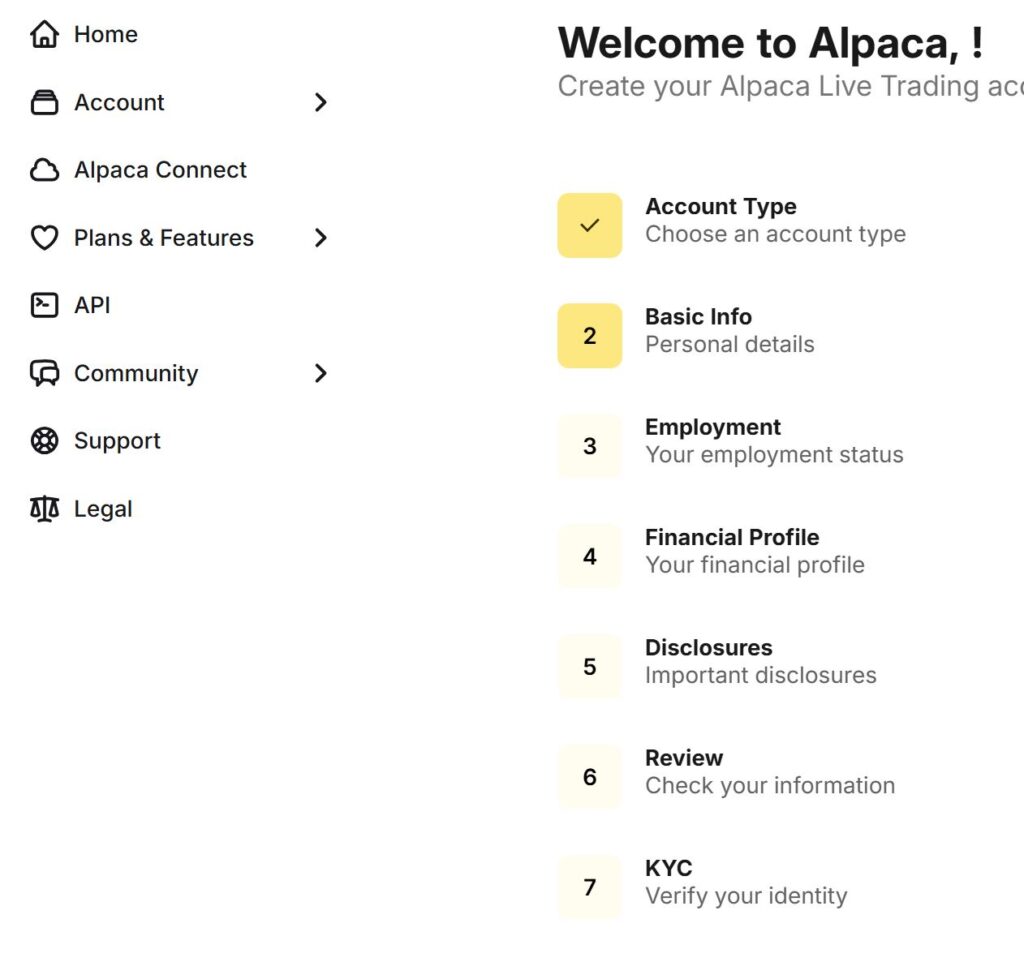Click 'Your financial profile' text
1024x962 pixels.
click(x=754, y=566)
